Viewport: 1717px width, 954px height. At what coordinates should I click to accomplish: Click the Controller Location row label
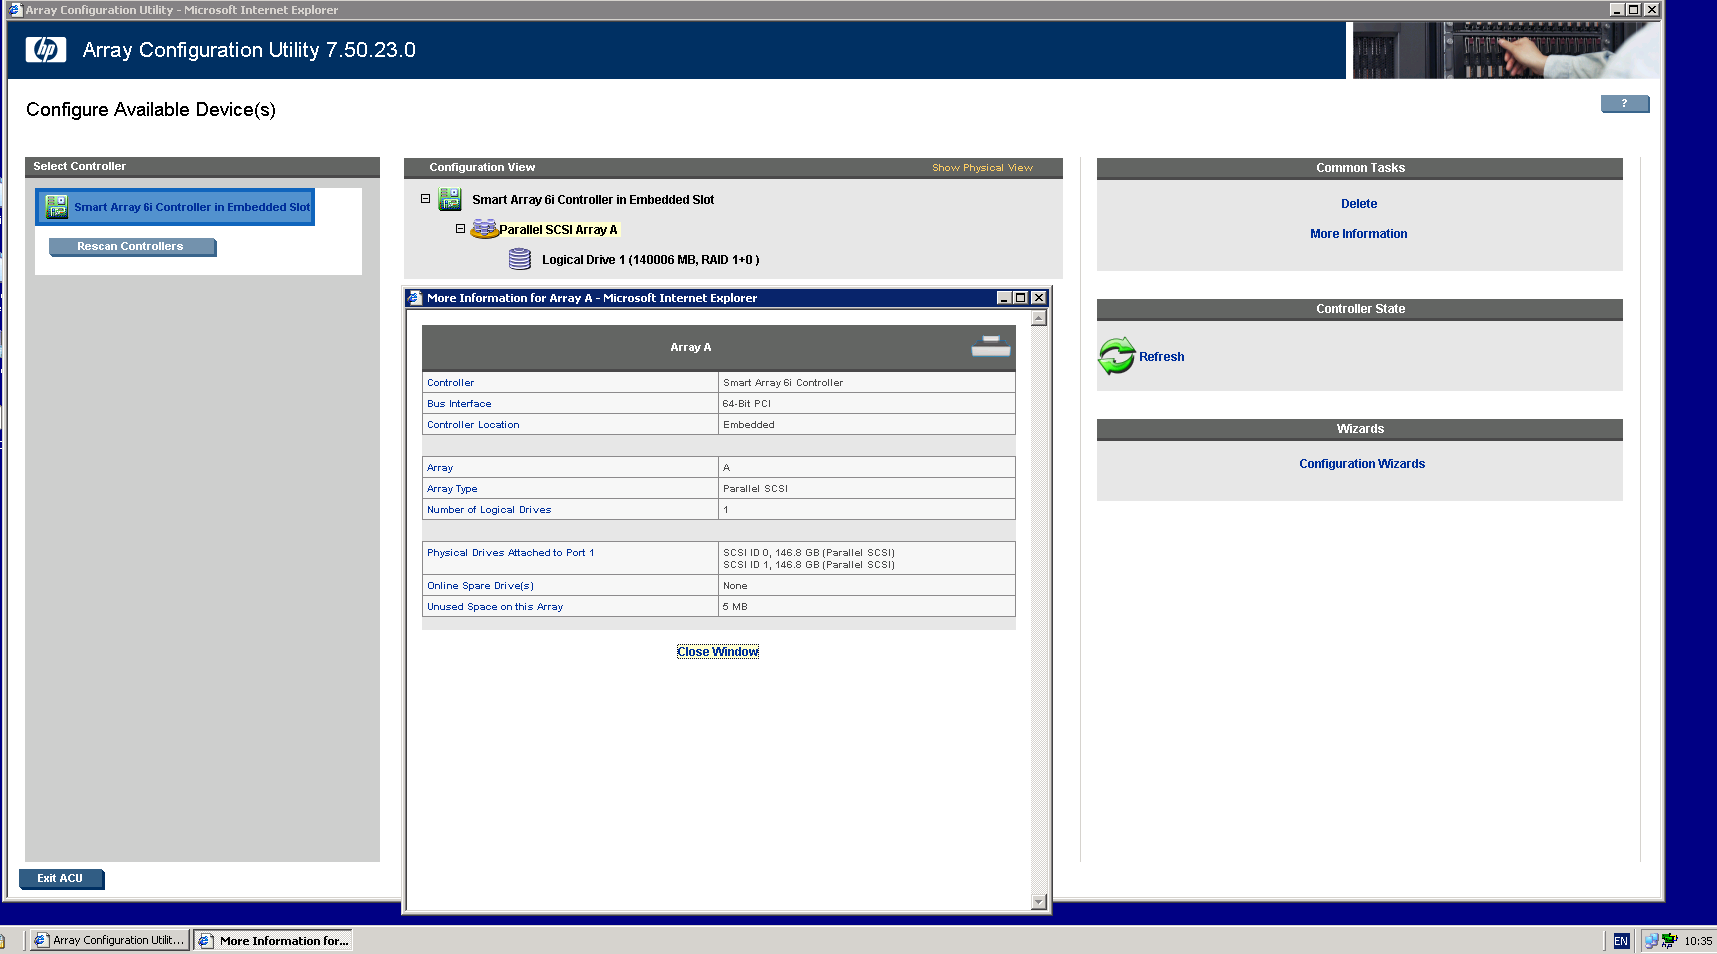pos(473,425)
